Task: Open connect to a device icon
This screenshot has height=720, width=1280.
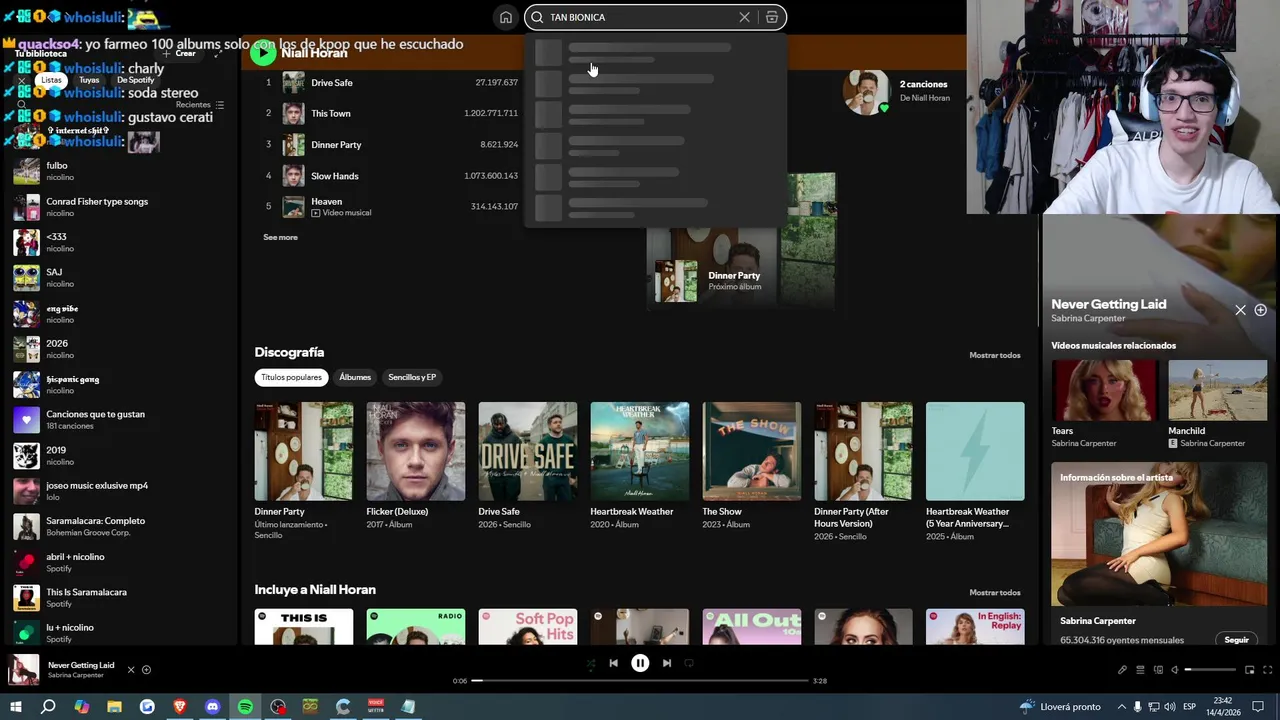Action: tap(1158, 670)
